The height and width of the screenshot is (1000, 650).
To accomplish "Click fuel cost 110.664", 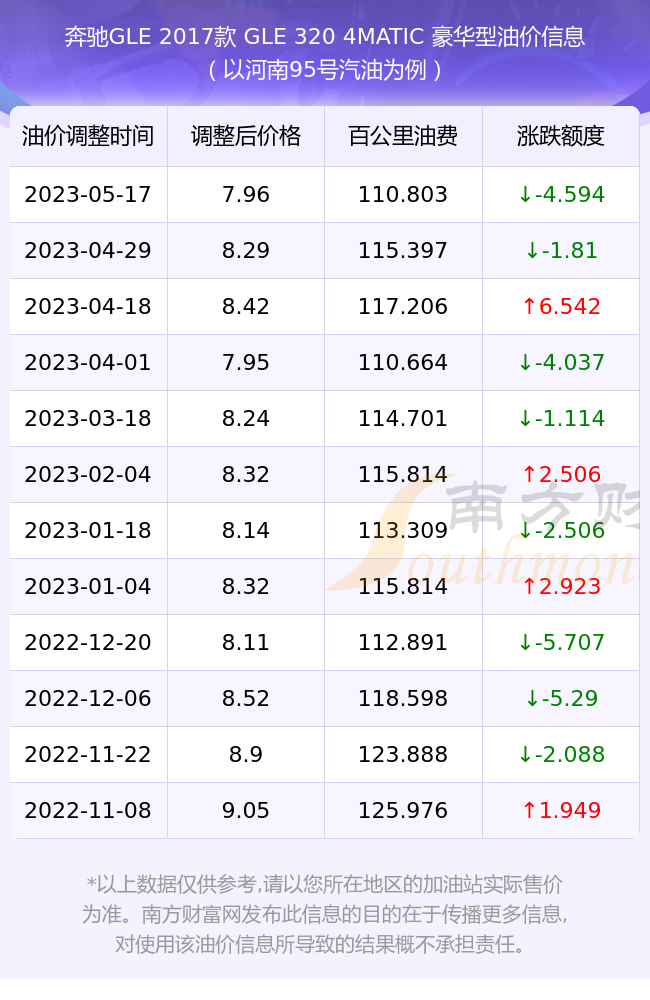I will click(403, 363).
